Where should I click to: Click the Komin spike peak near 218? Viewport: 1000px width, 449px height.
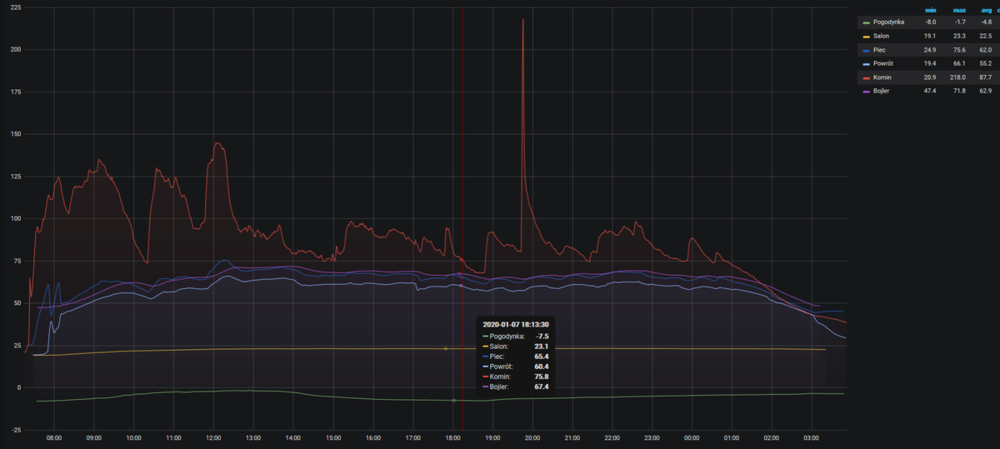523,20
